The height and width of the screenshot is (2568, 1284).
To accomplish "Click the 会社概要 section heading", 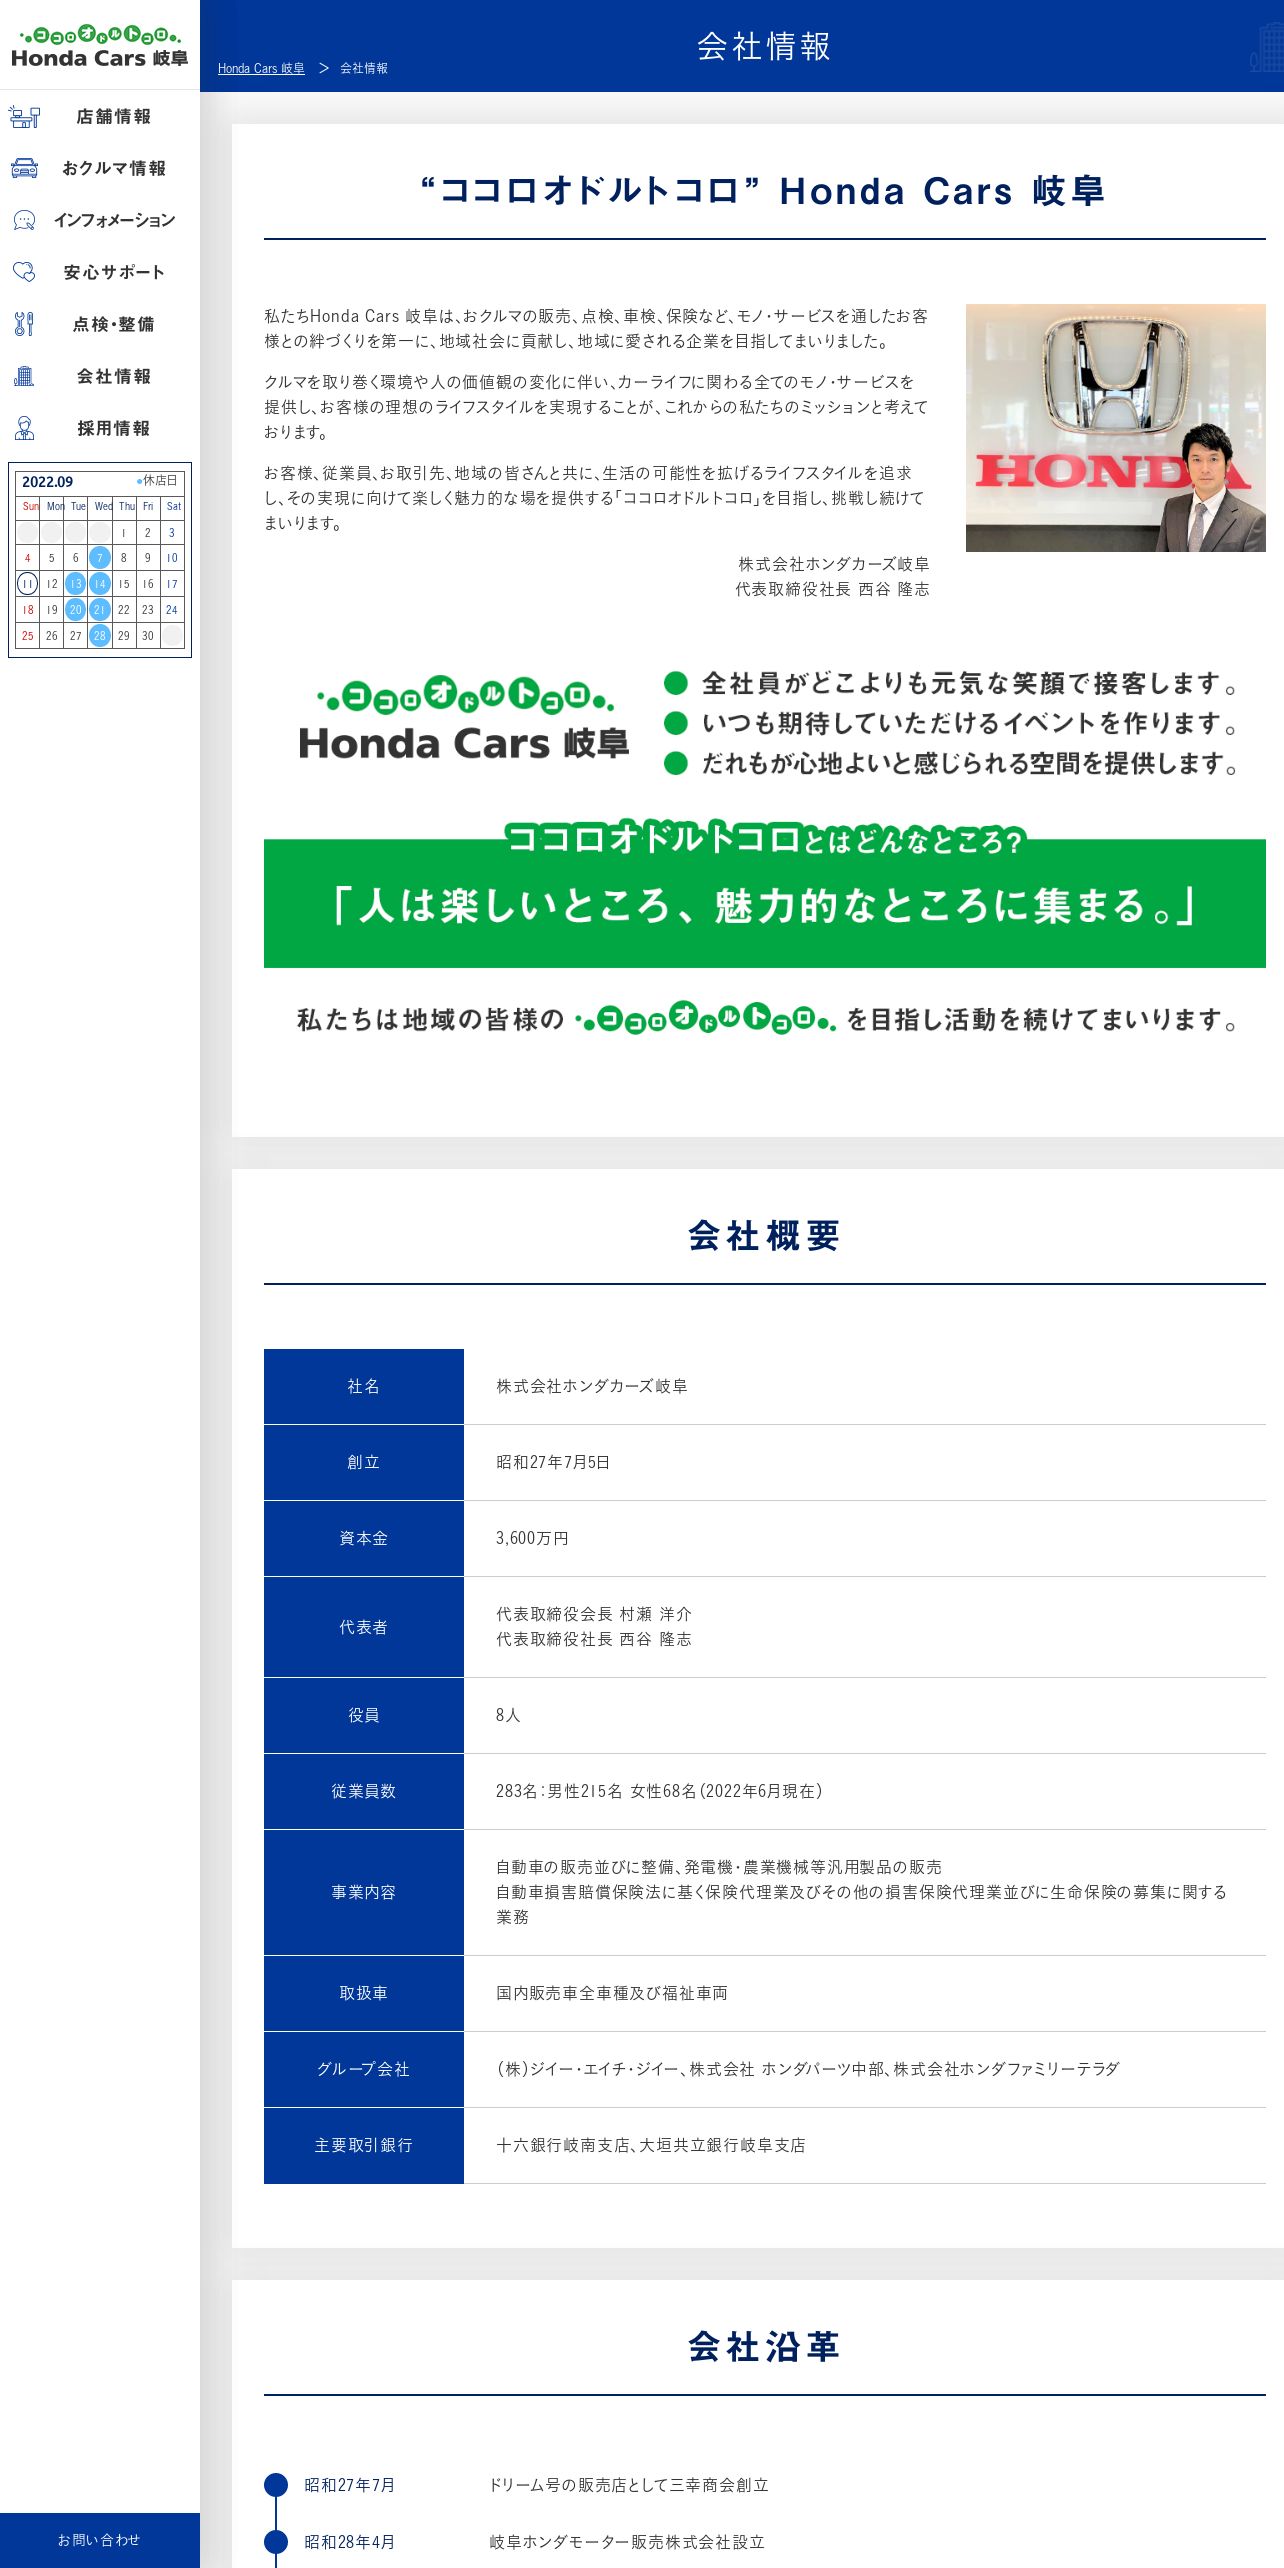I will [765, 1236].
